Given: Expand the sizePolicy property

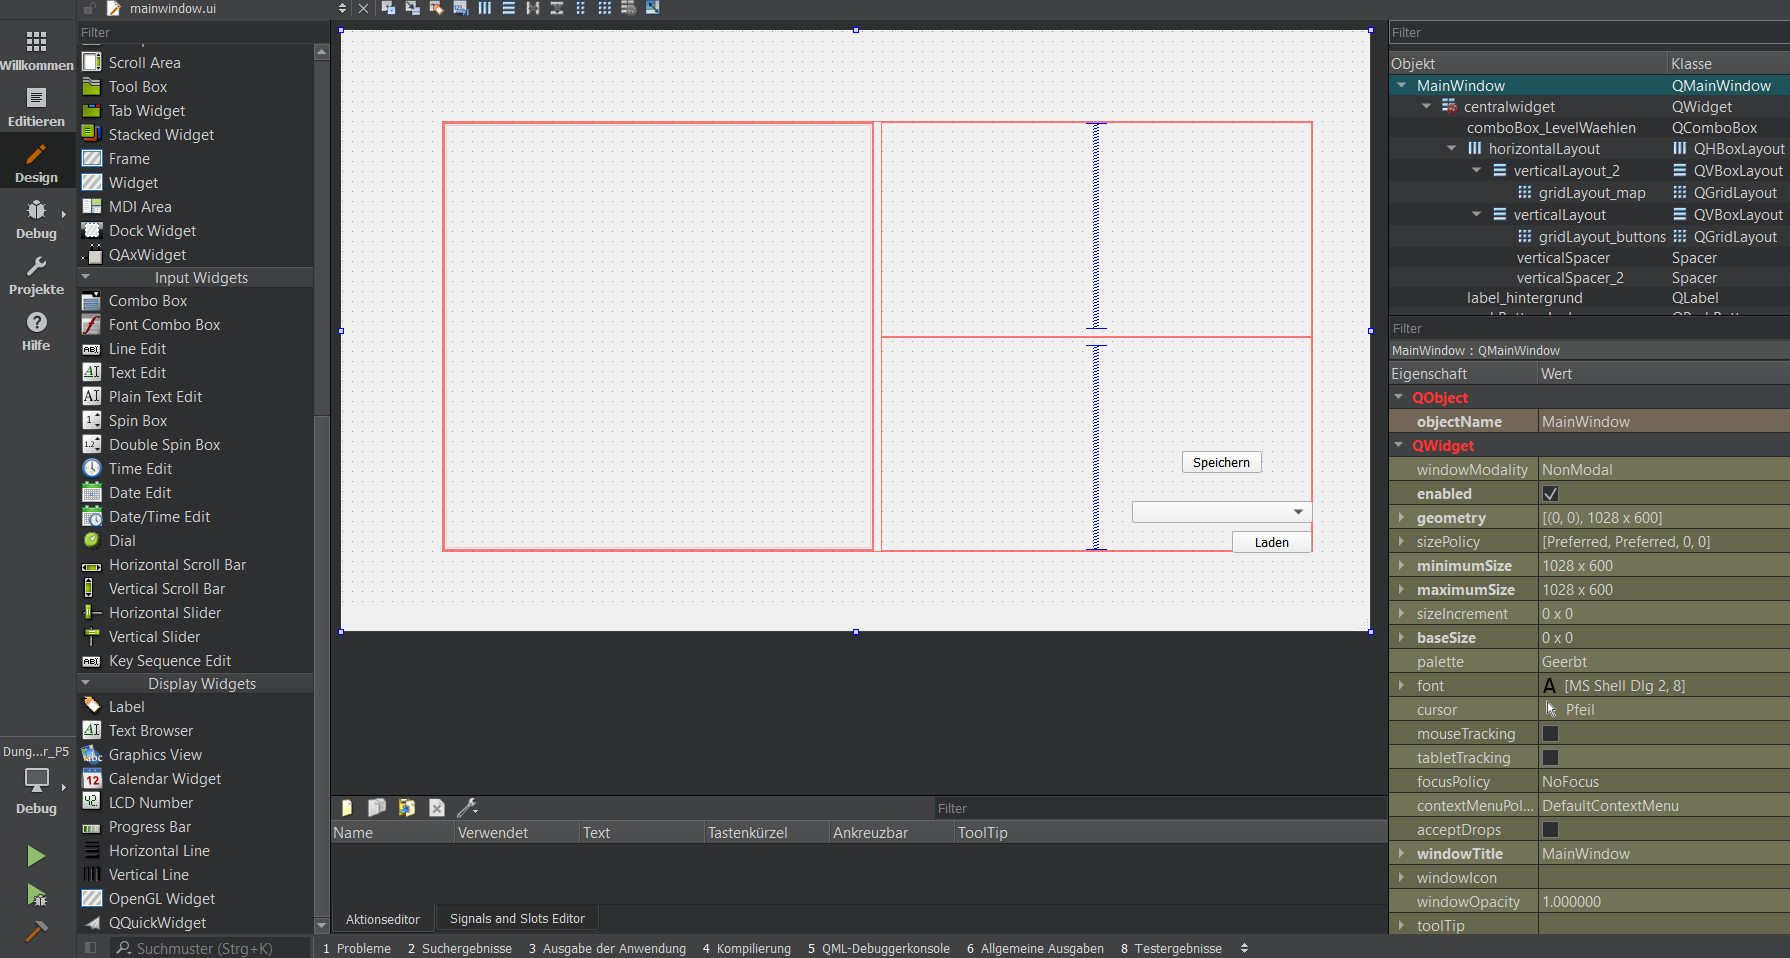Looking at the screenshot, I should (x=1401, y=542).
